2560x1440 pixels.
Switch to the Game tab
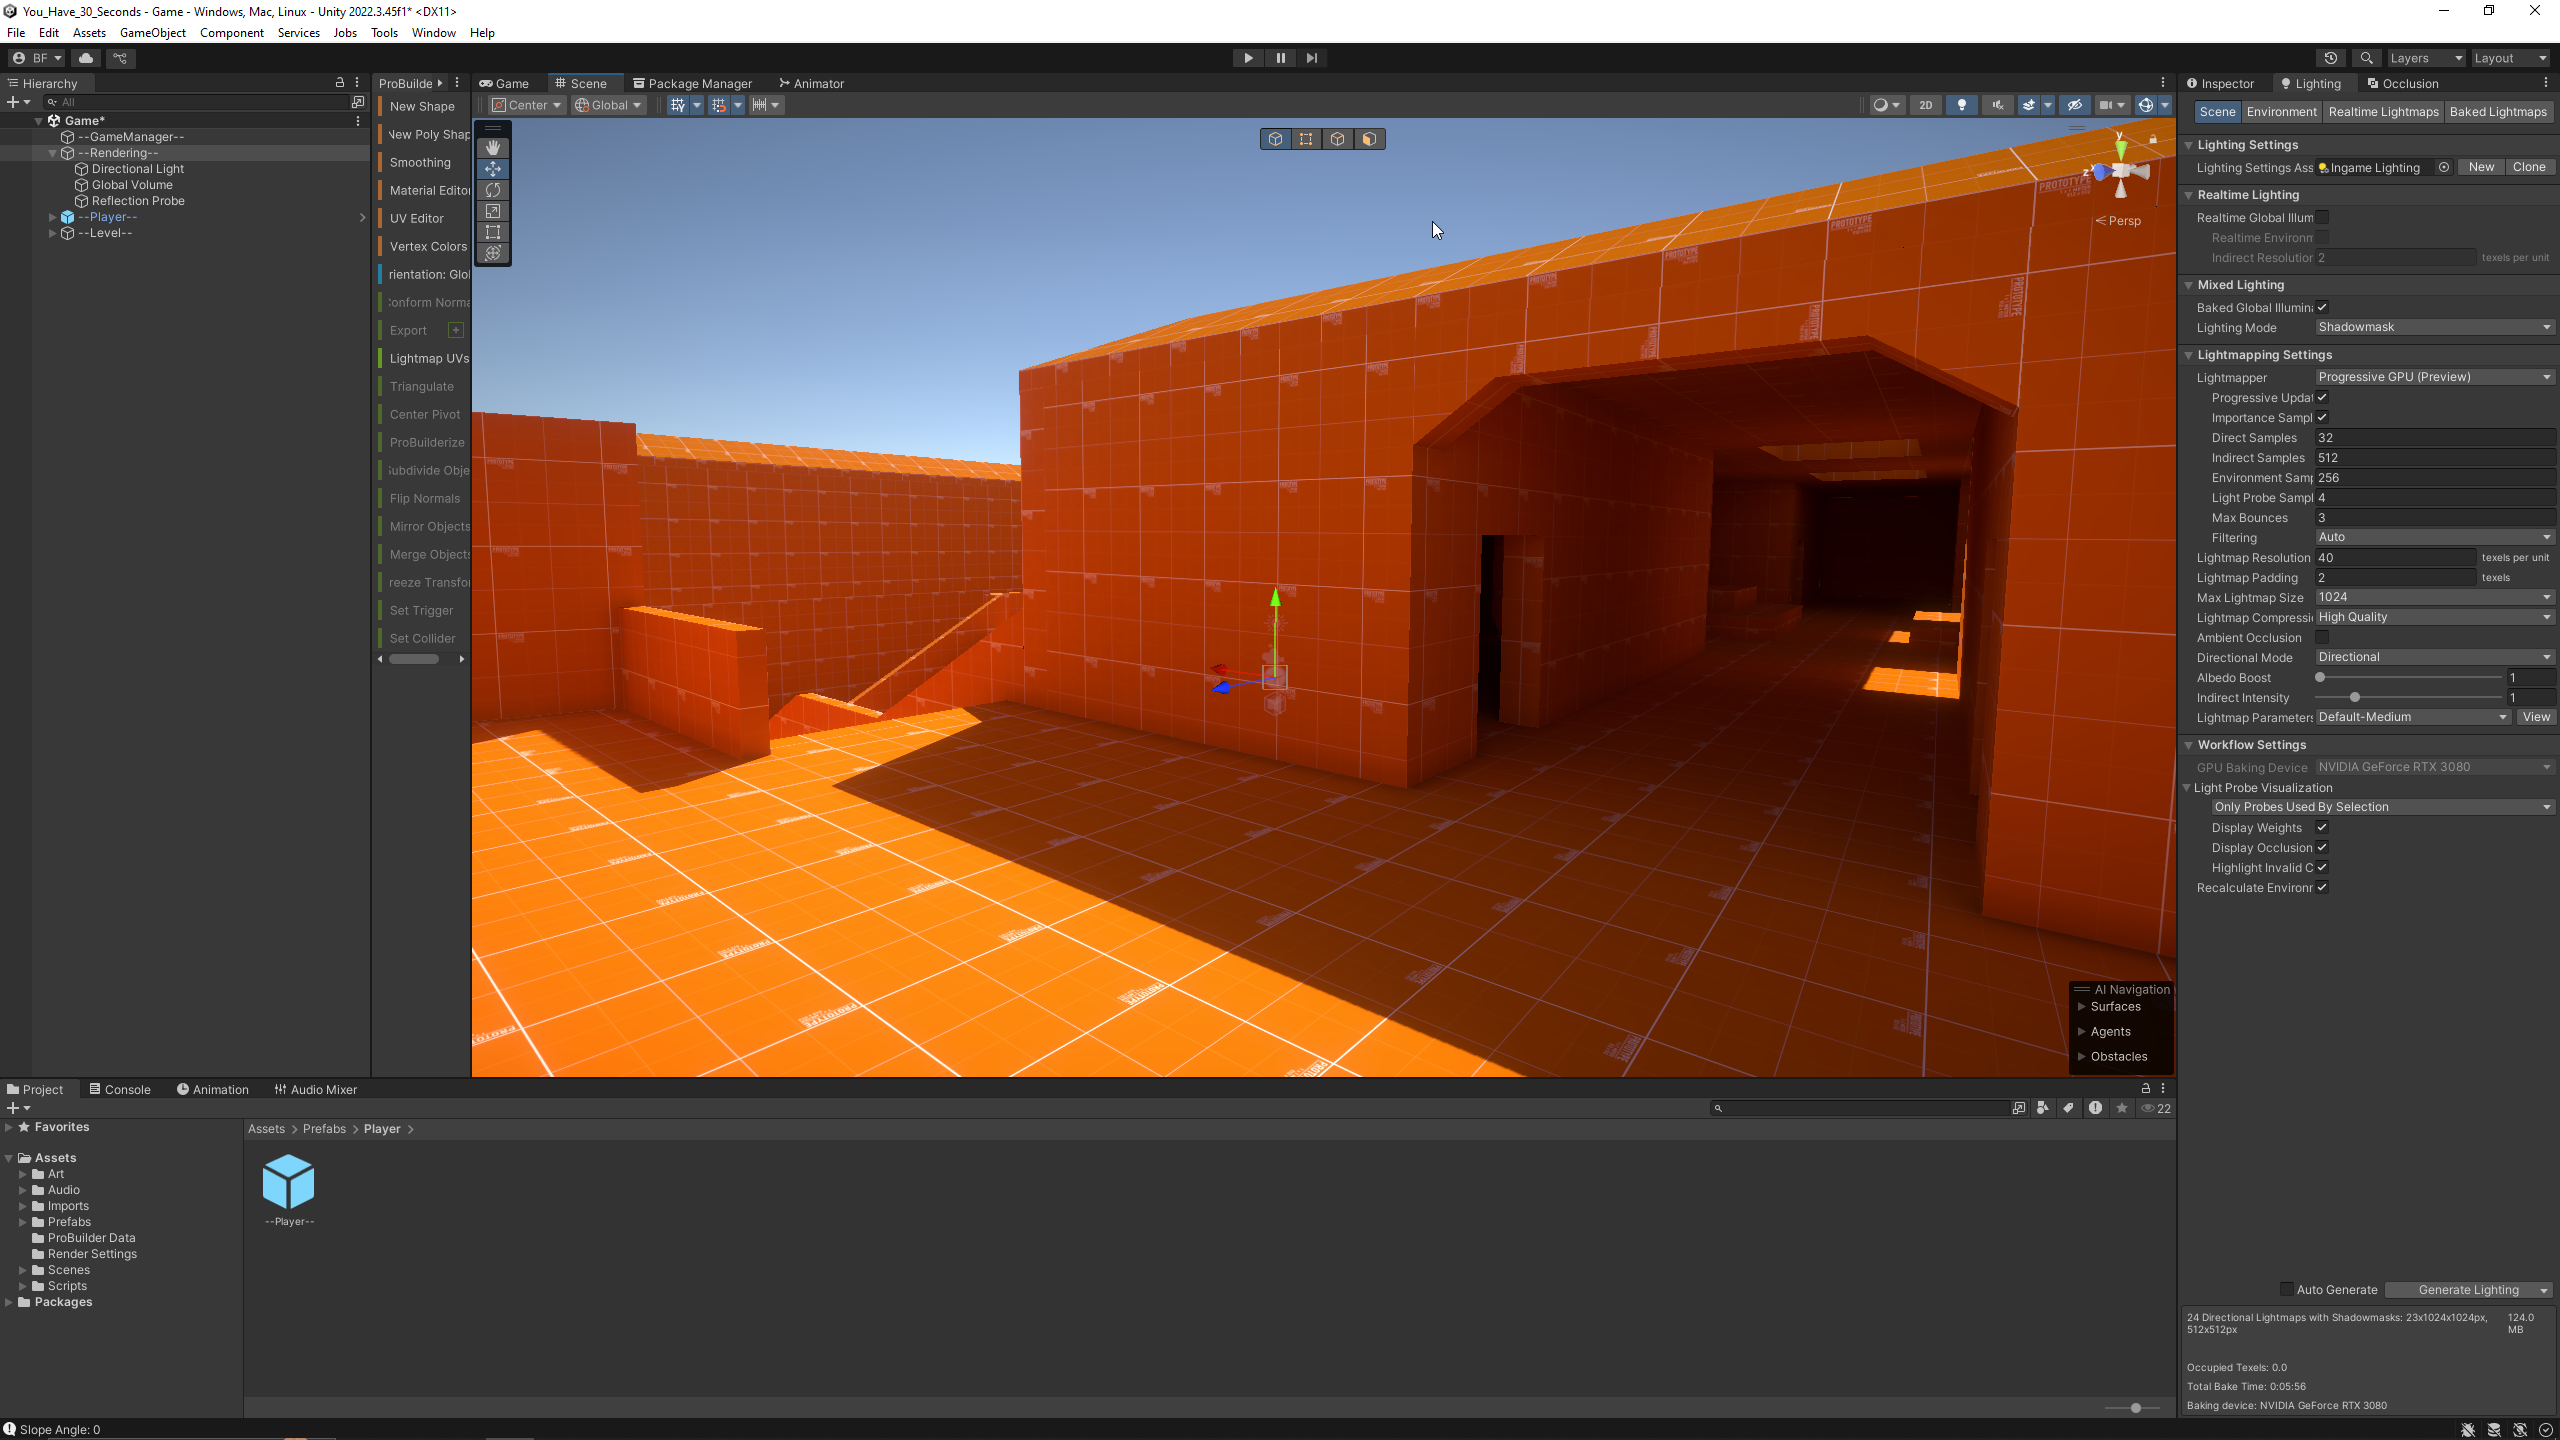click(504, 84)
